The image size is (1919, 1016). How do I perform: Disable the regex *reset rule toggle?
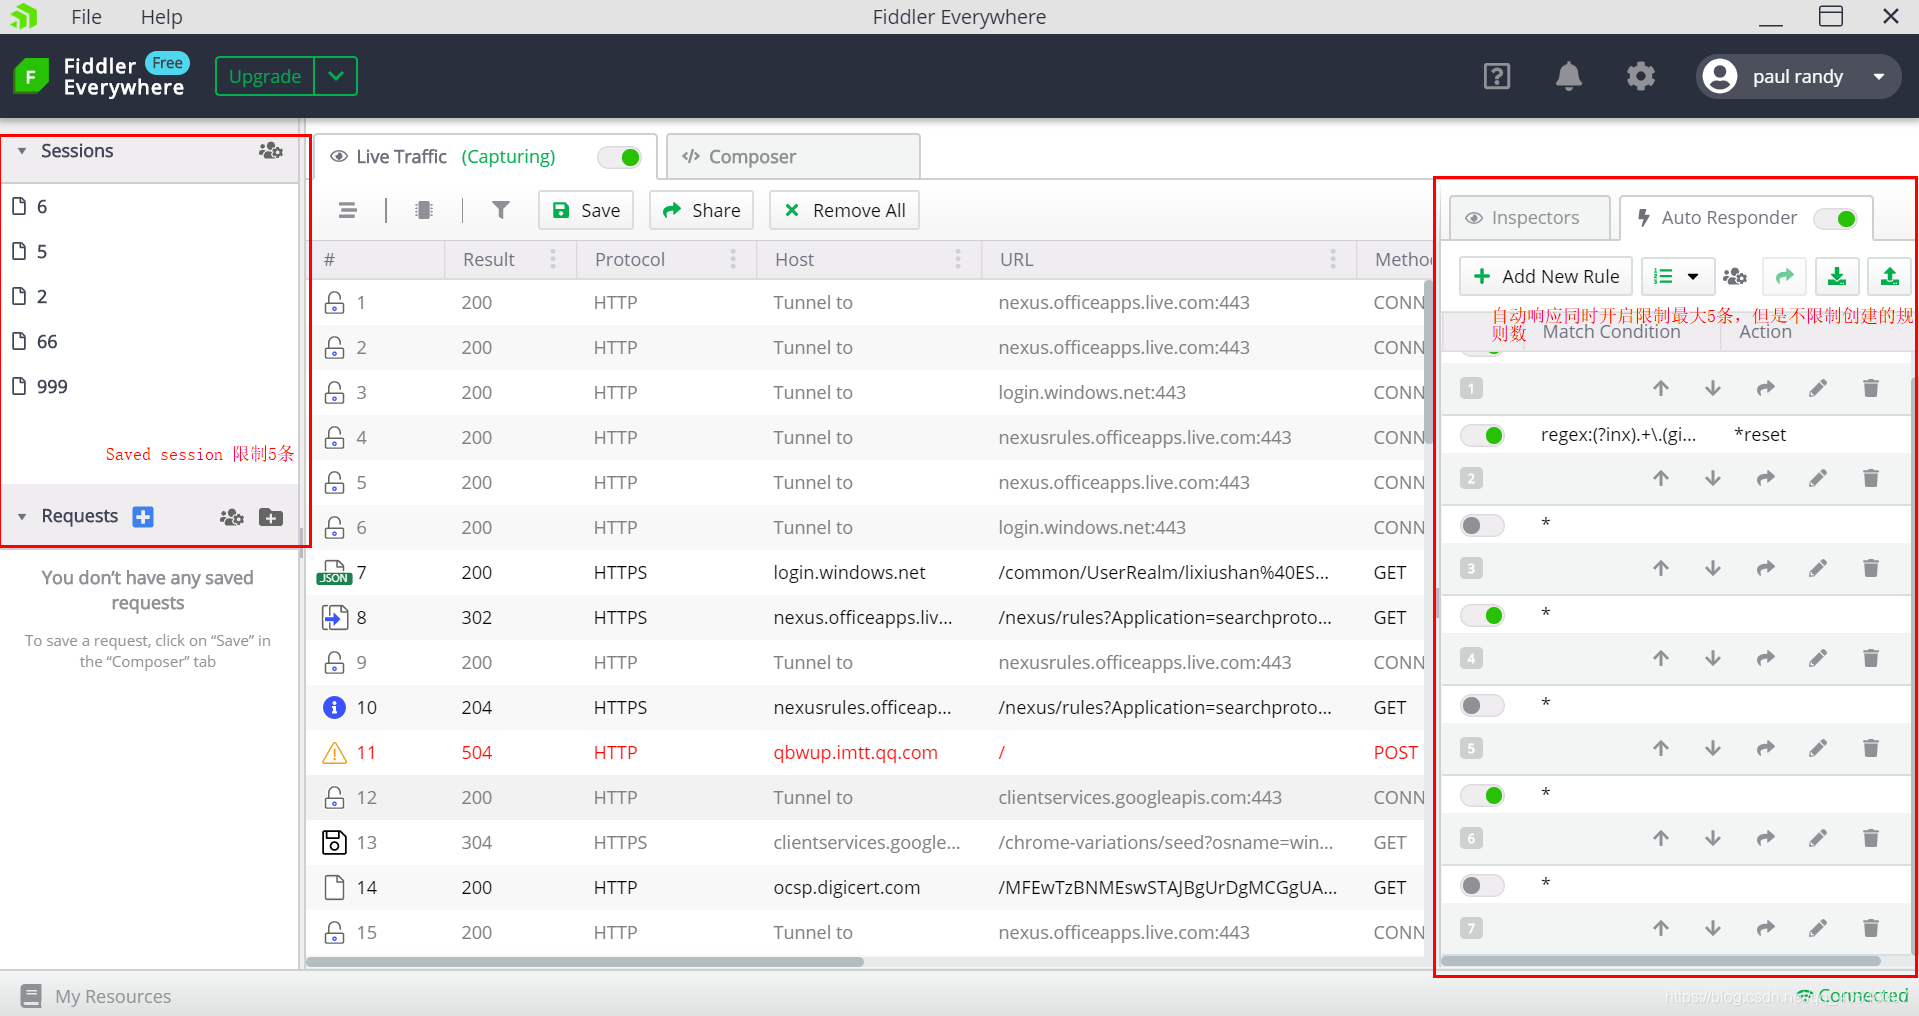1482,435
